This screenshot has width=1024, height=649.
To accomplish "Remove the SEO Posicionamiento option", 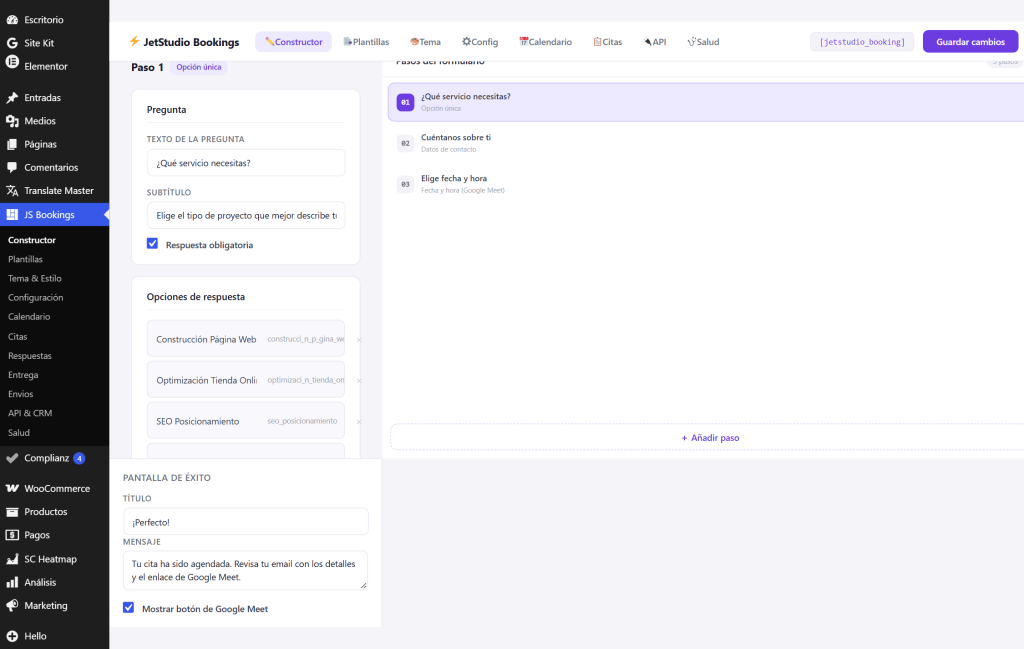I will pos(359,422).
